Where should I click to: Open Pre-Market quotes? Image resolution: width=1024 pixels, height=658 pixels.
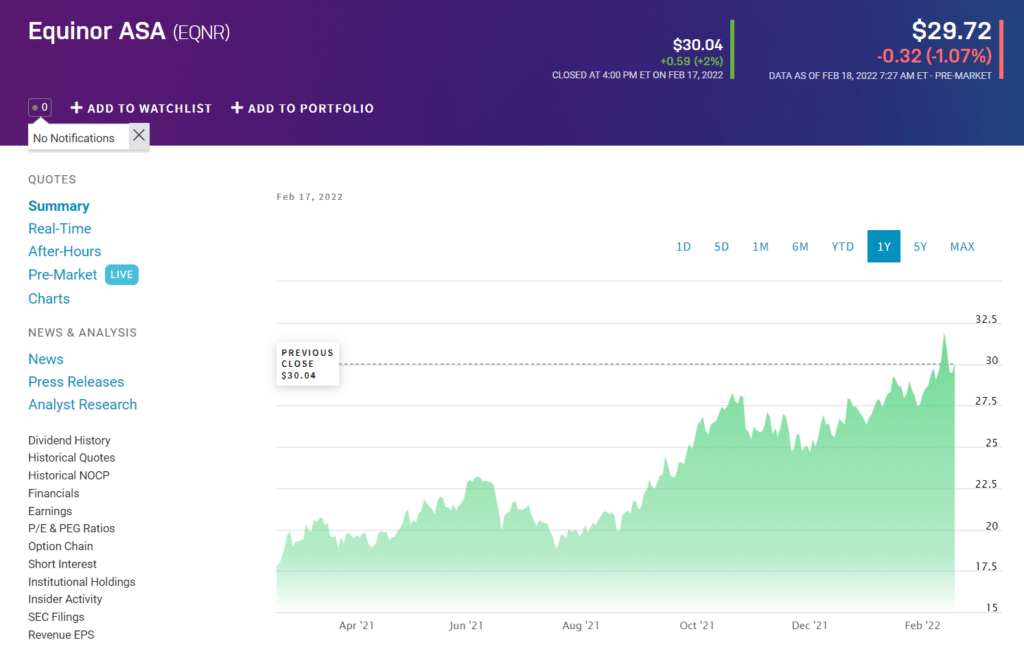coord(63,275)
